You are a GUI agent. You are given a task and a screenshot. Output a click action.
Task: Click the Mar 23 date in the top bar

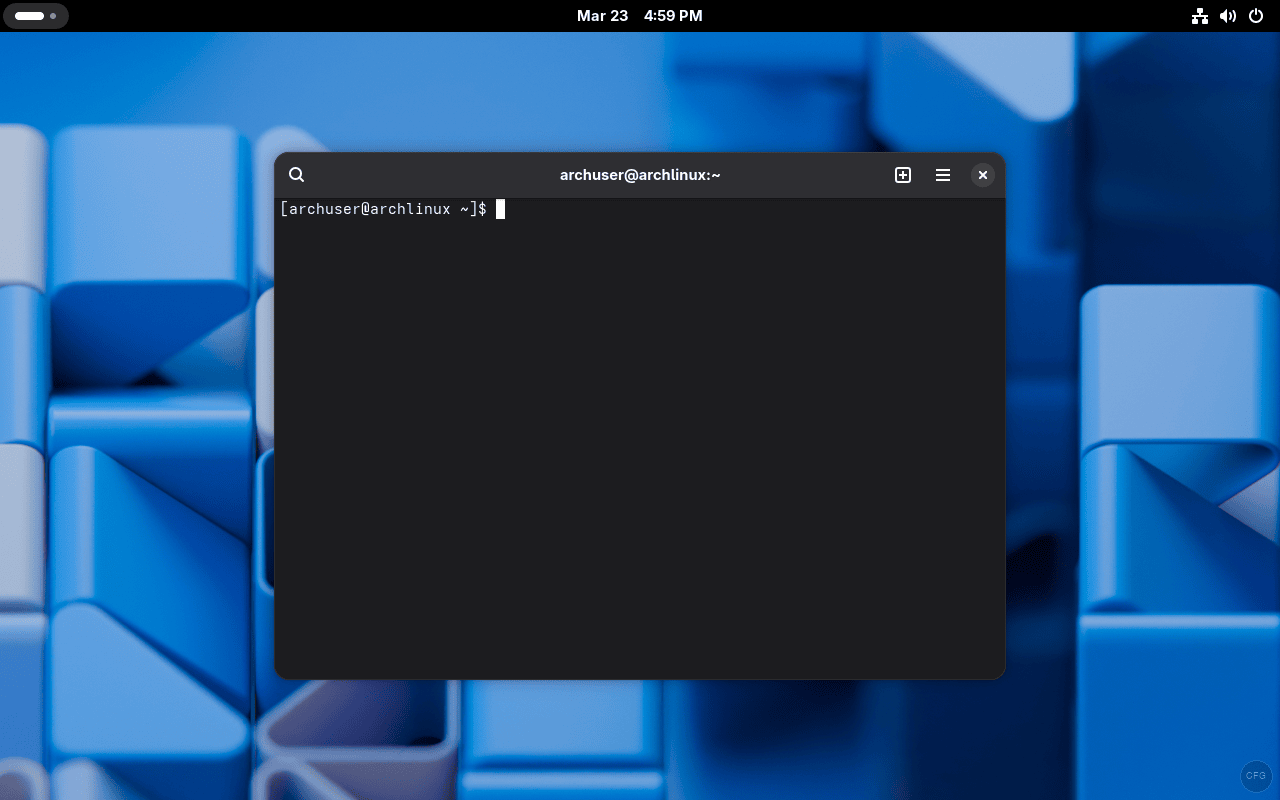point(602,16)
